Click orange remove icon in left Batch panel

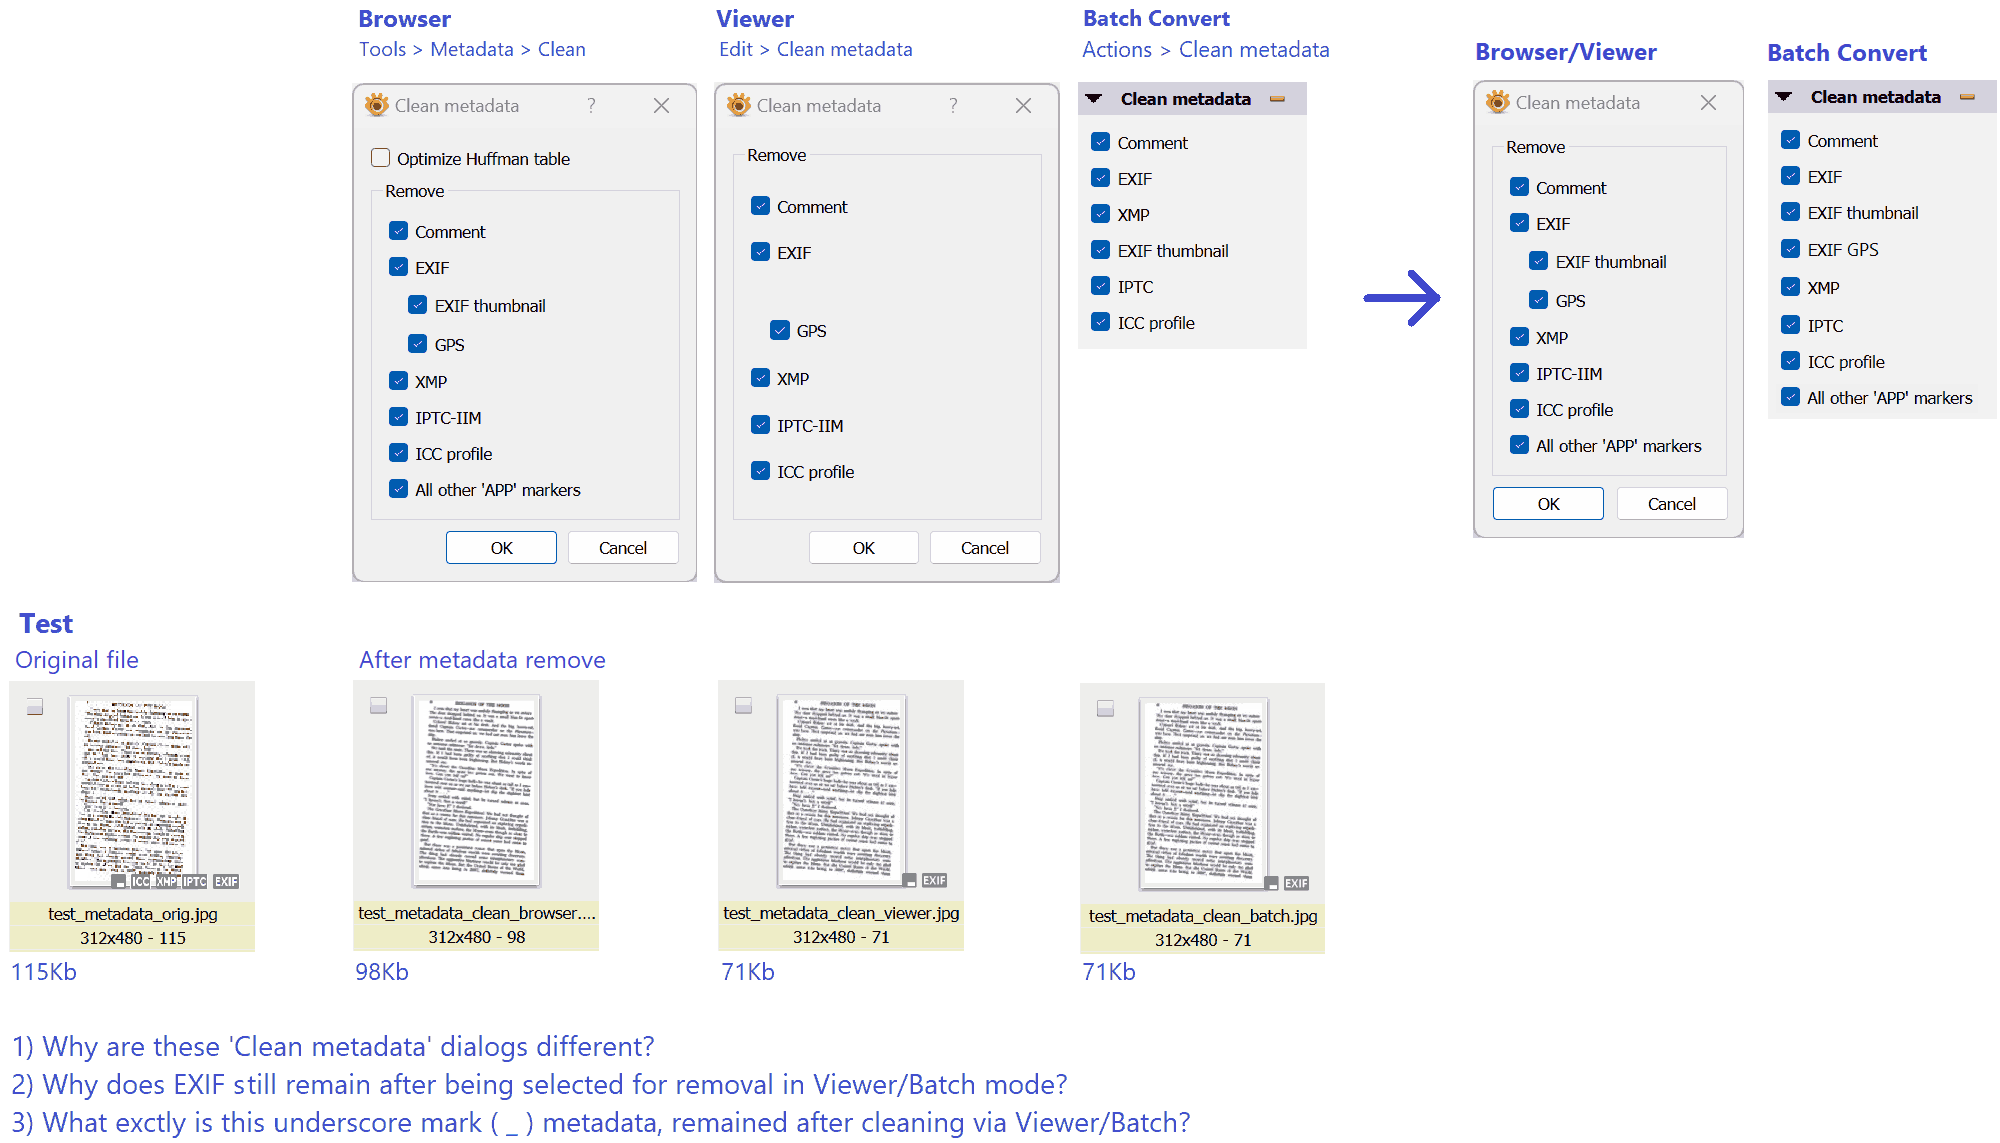pyautogui.click(x=1277, y=99)
